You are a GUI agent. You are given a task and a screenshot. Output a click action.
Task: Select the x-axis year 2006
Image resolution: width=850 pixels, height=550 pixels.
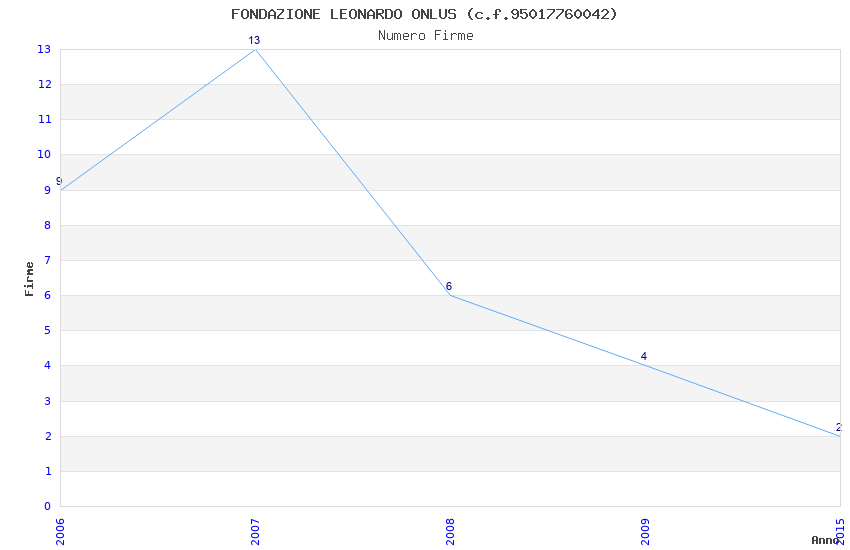tap(60, 532)
